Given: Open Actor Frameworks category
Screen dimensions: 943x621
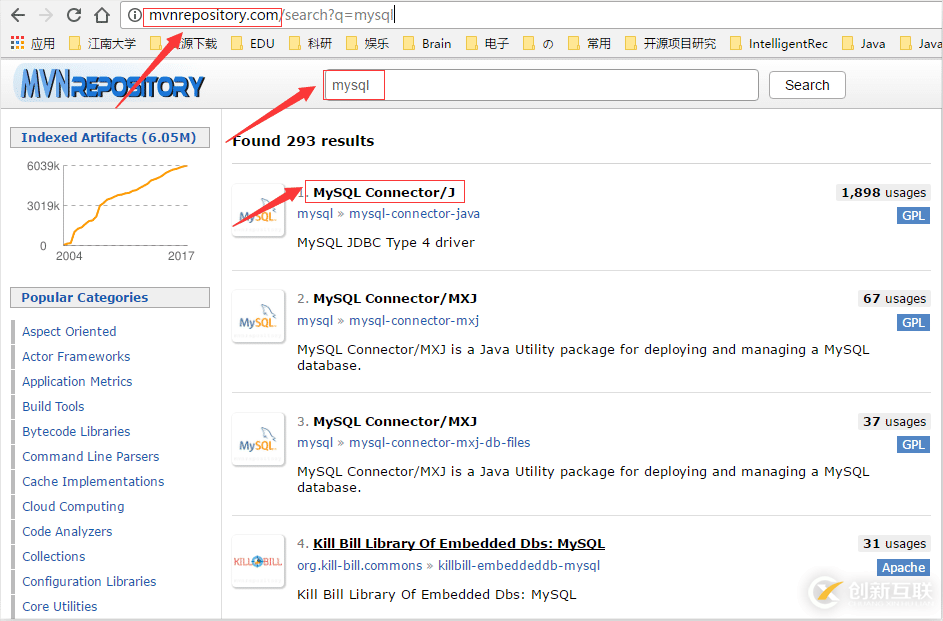Looking at the screenshot, I should (76, 356).
